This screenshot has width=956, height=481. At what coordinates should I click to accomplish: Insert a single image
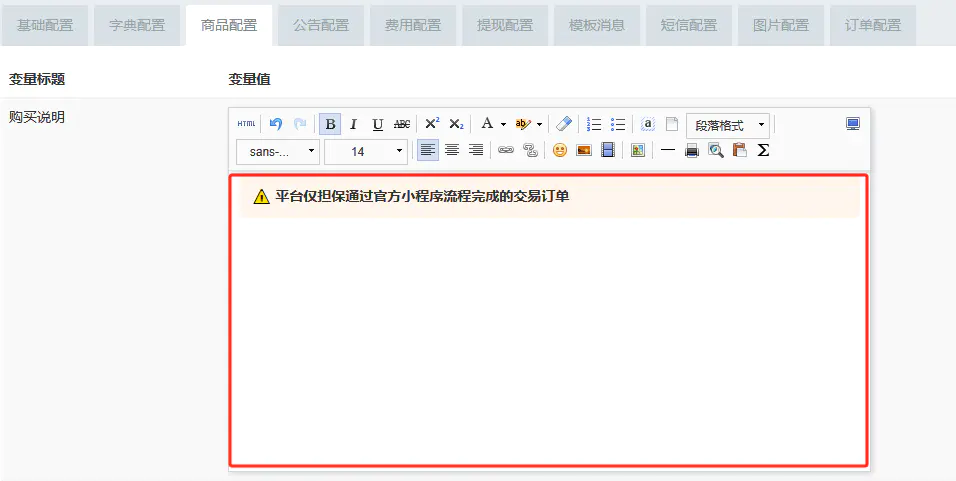coord(584,150)
